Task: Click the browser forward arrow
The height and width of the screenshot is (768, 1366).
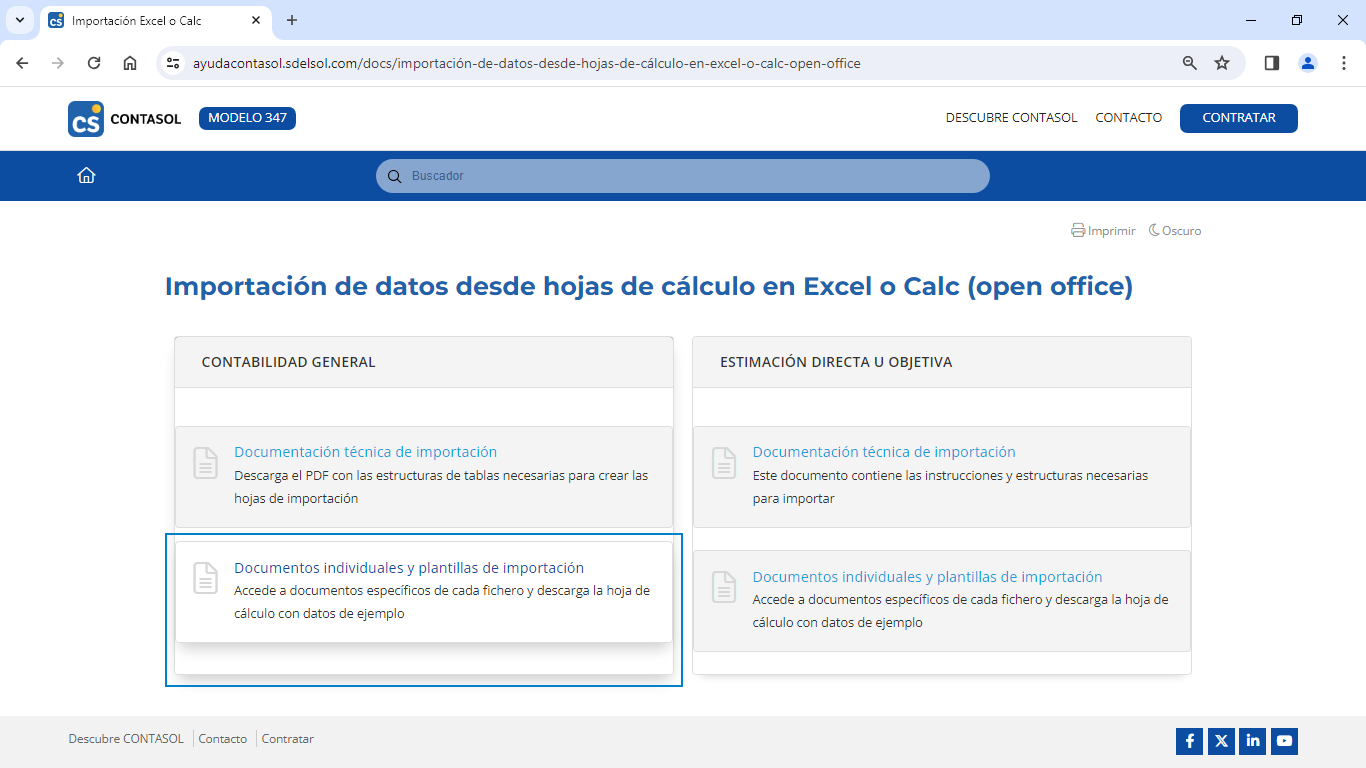Action: (58, 63)
